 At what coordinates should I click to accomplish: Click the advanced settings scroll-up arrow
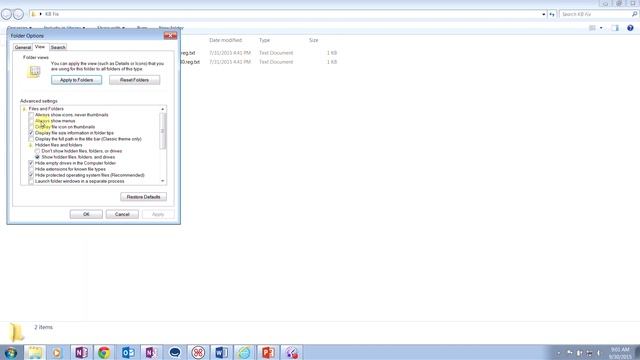(163, 109)
